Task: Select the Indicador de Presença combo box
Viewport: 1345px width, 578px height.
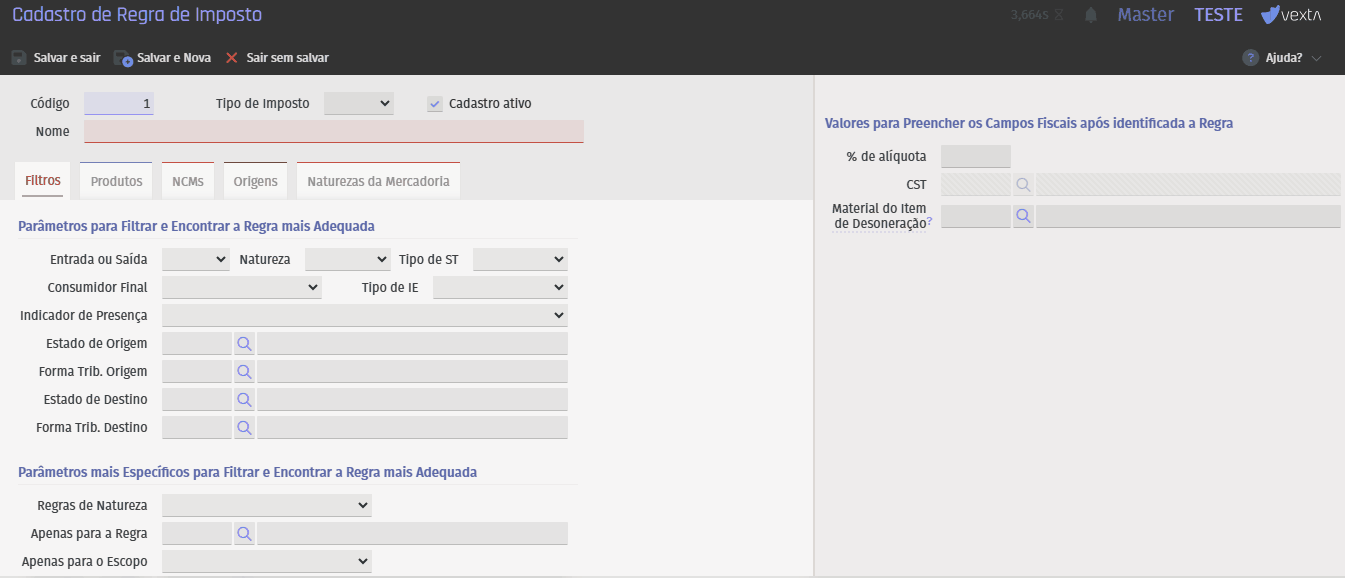Action: coord(364,316)
